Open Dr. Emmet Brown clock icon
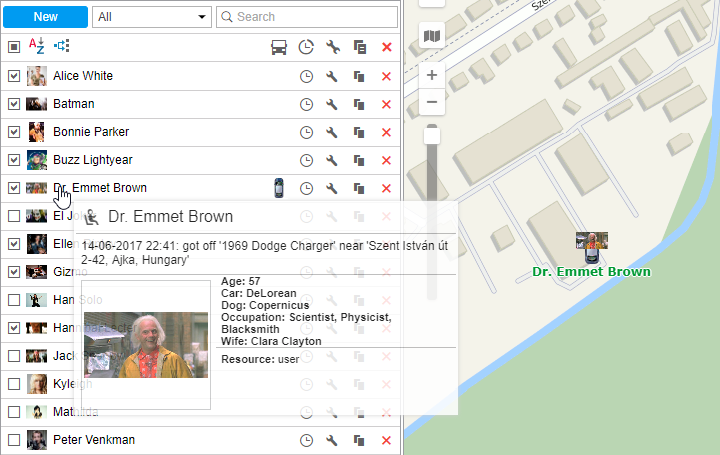The width and height of the screenshot is (720, 455). click(306, 188)
